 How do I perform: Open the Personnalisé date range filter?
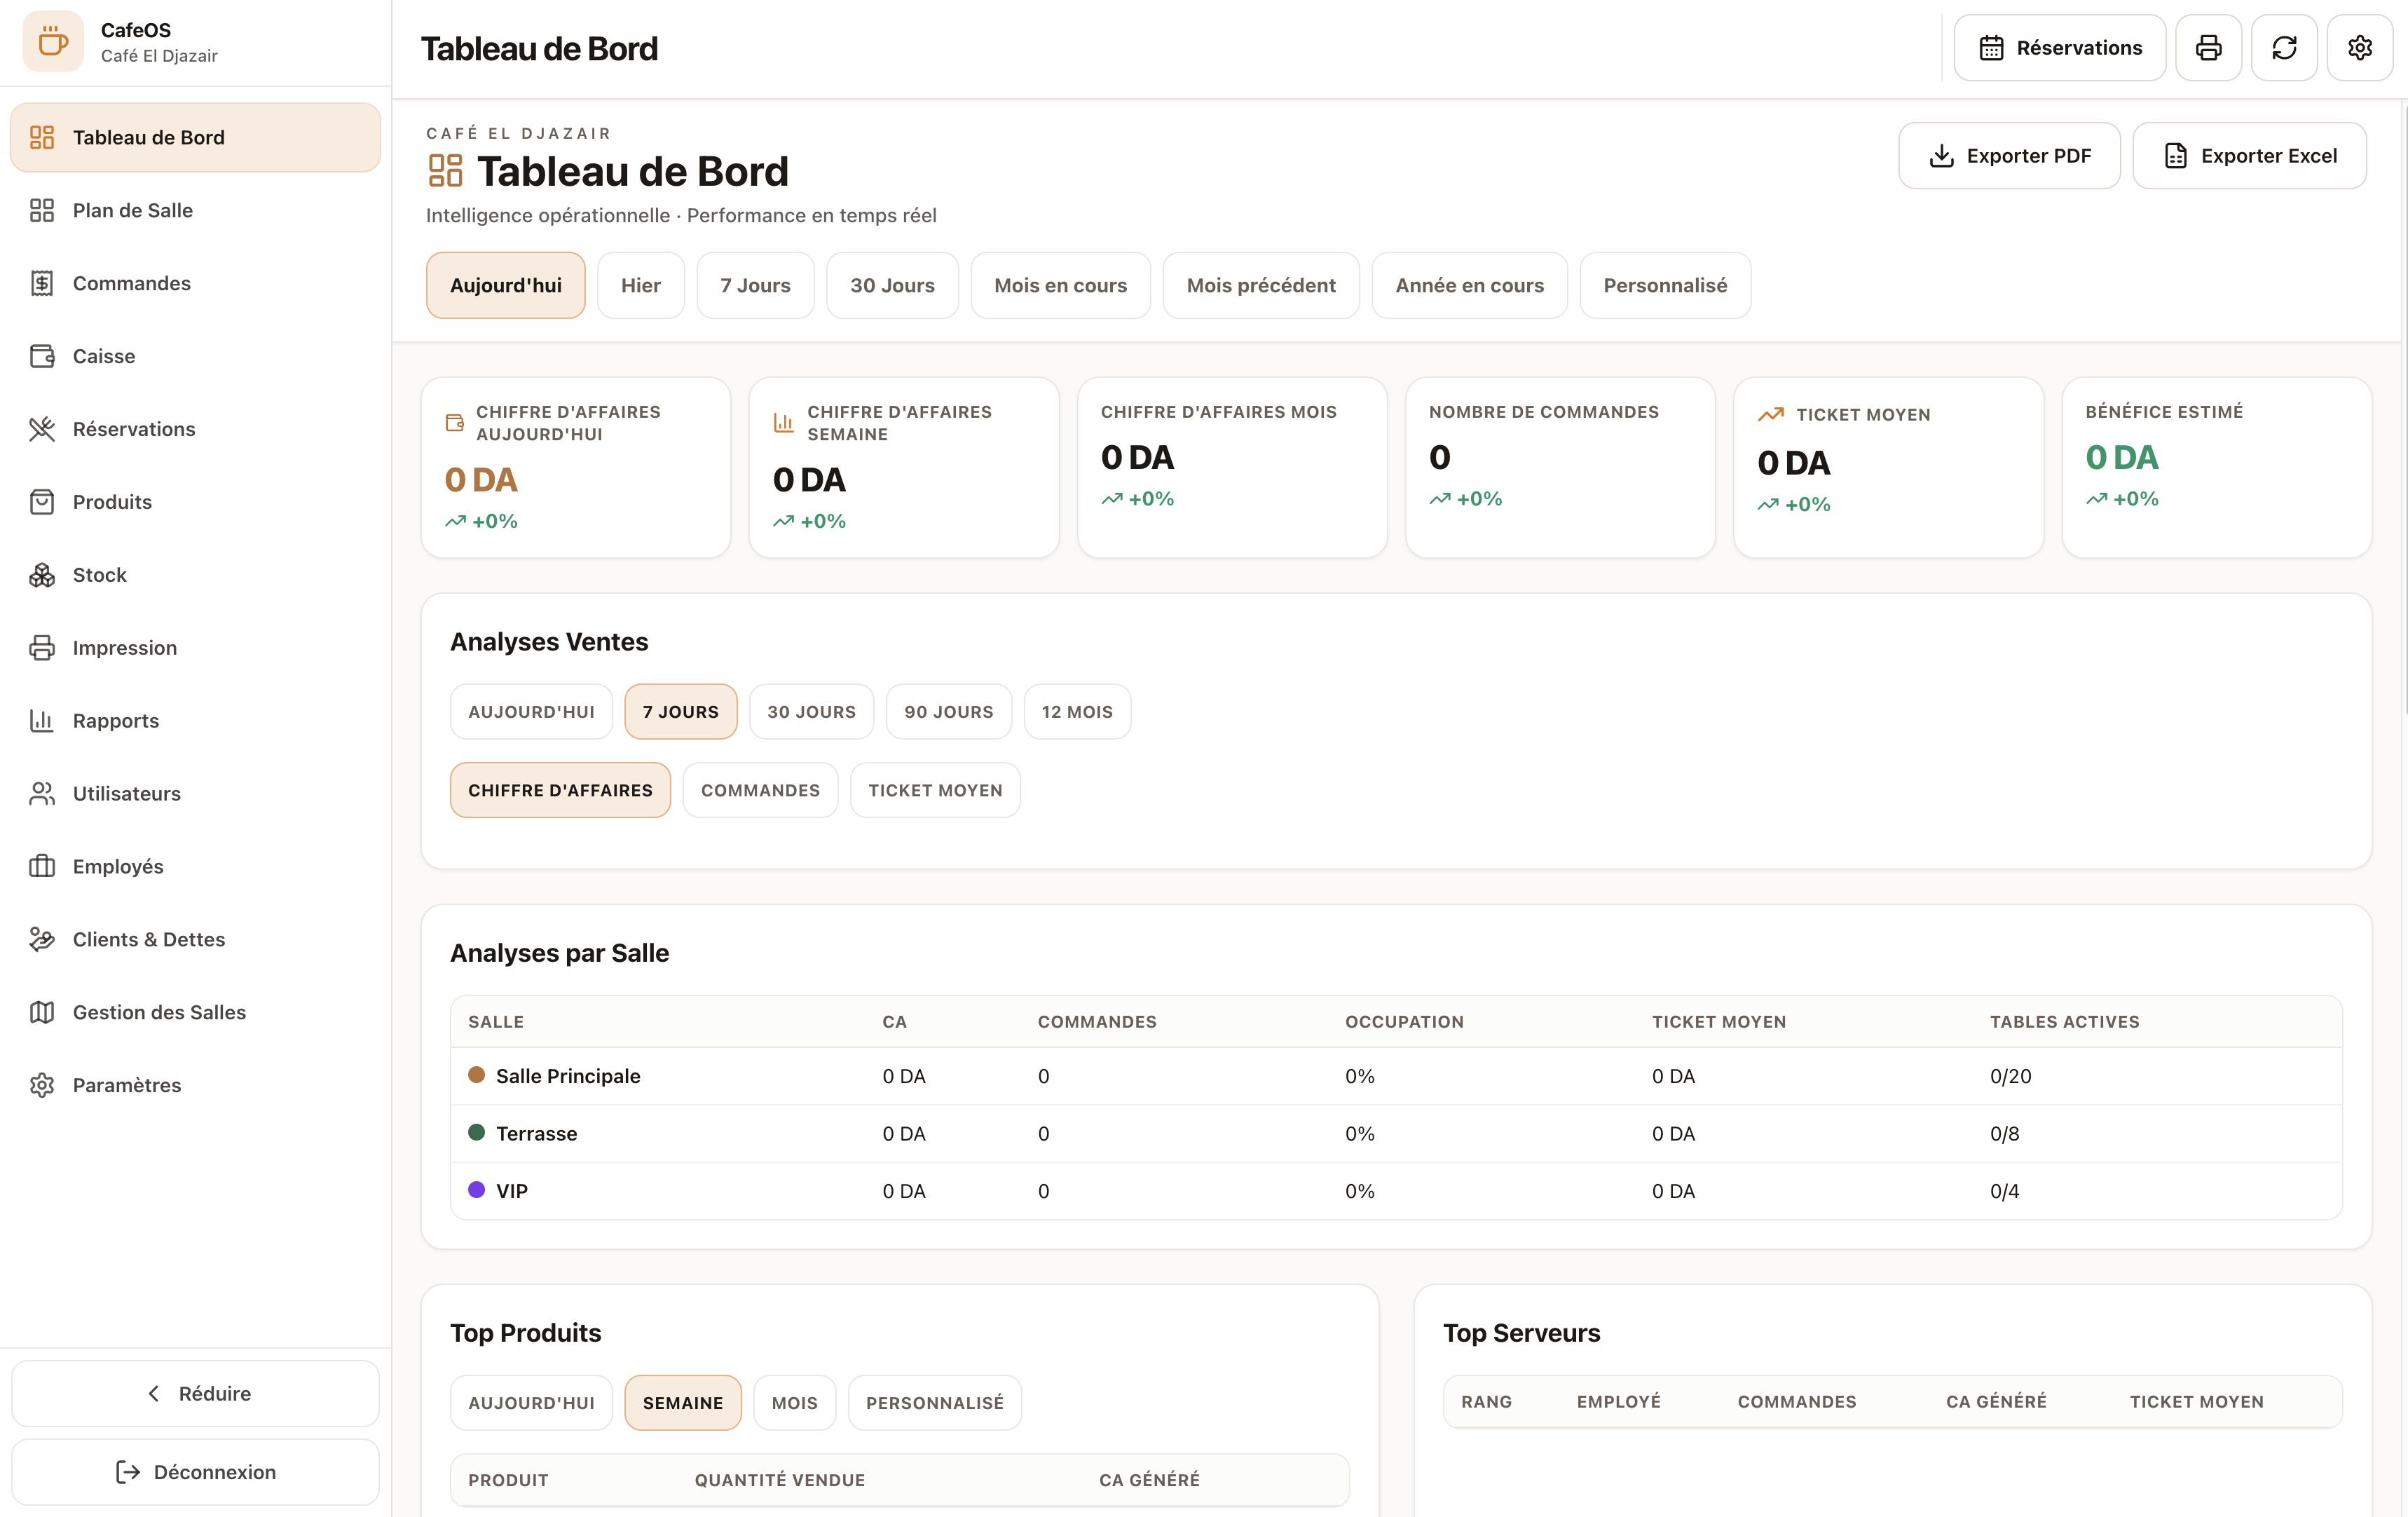tap(1665, 285)
